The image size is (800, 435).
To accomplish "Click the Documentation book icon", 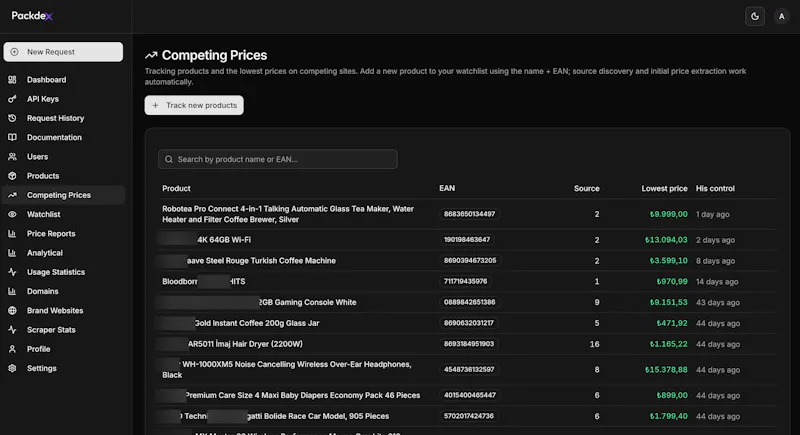I will point(12,137).
